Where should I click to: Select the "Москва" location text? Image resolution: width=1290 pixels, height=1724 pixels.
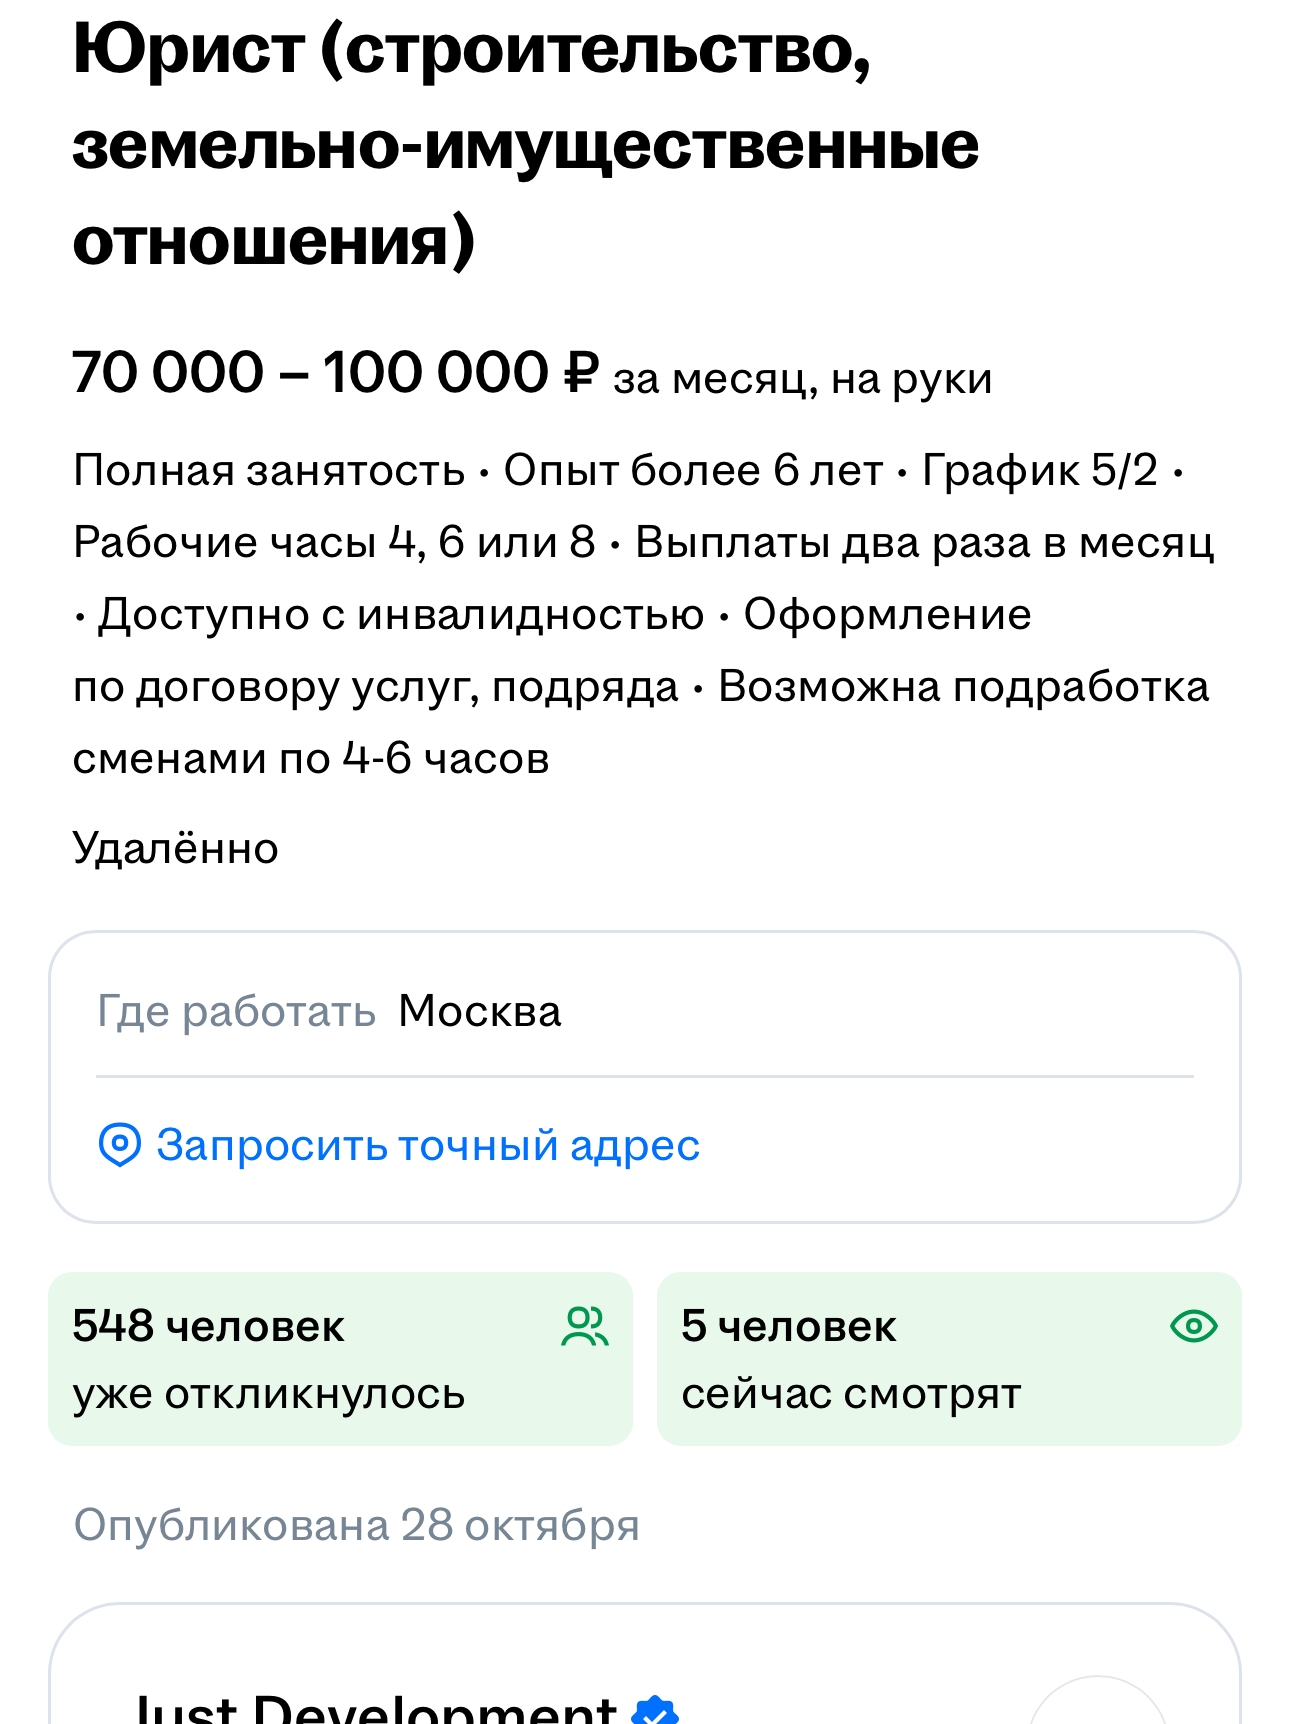pyautogui.click(x=480, y=1012)
